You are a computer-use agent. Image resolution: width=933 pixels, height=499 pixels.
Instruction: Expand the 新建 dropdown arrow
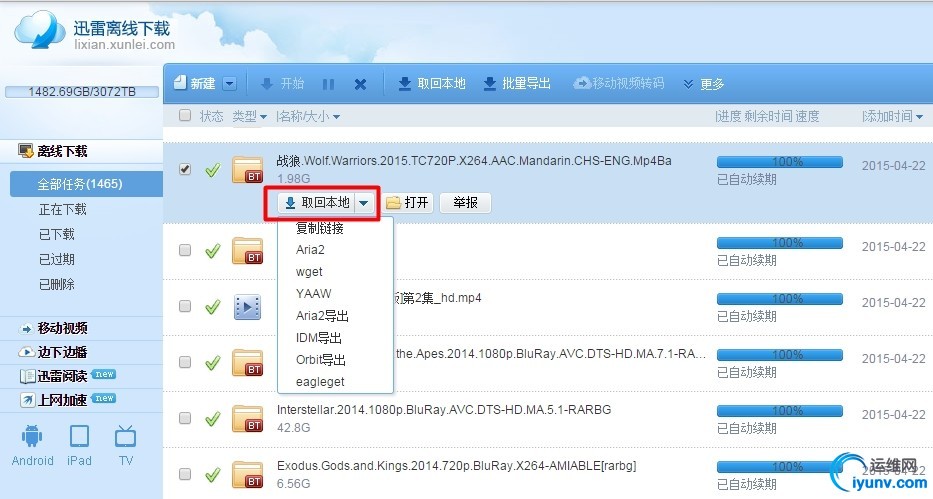click(x=230, y=83)
